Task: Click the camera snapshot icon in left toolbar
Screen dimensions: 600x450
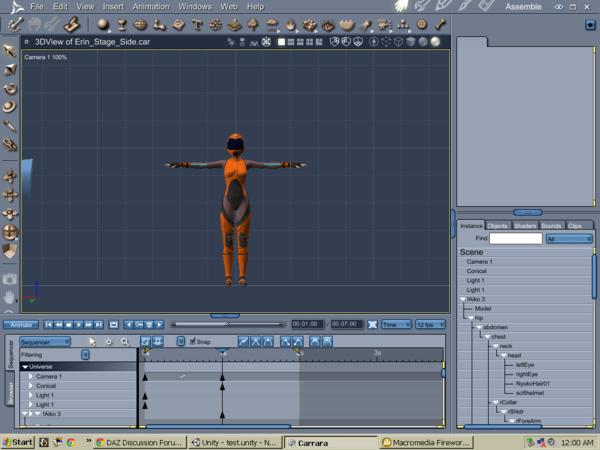Action: point(10,279)
